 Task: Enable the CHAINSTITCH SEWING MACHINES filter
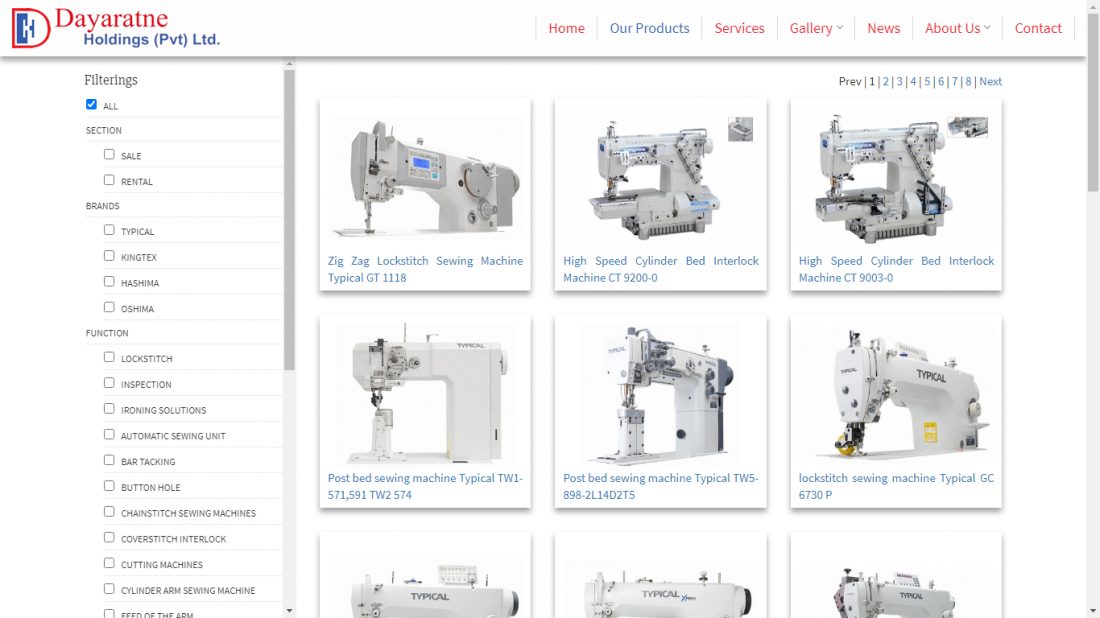tap(109, 512)
